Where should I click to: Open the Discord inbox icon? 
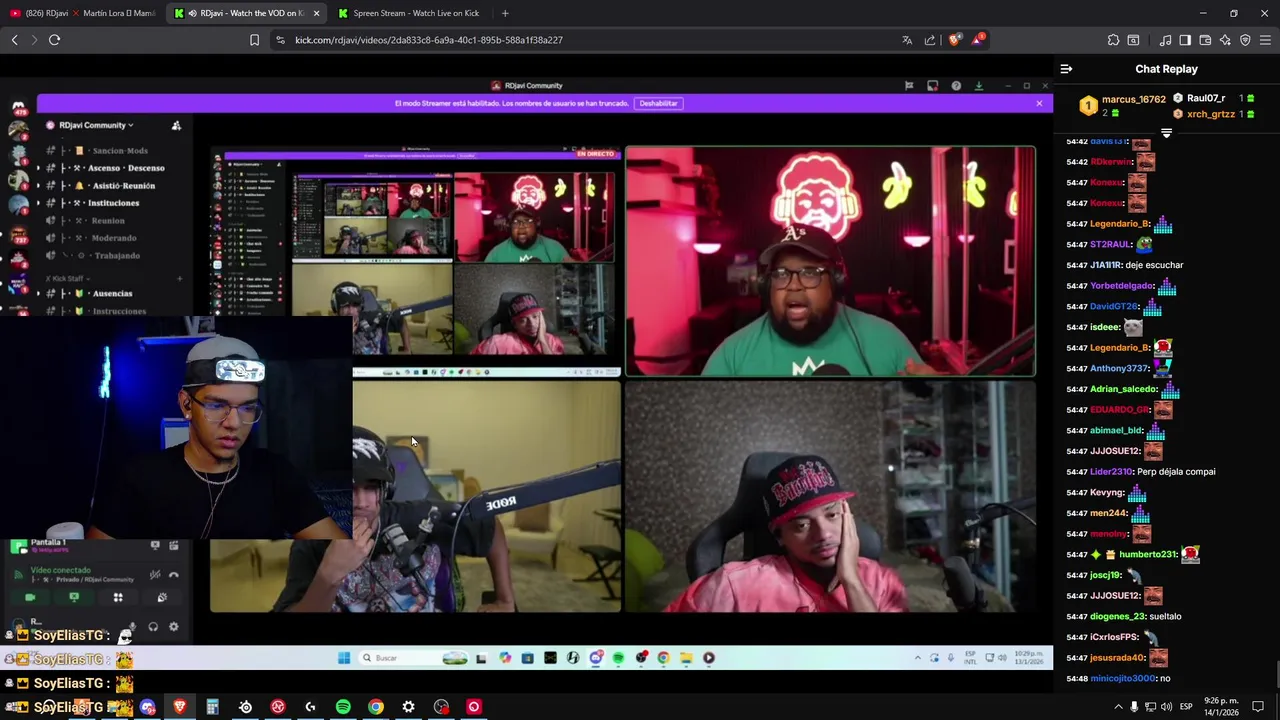tap(932, 86)
